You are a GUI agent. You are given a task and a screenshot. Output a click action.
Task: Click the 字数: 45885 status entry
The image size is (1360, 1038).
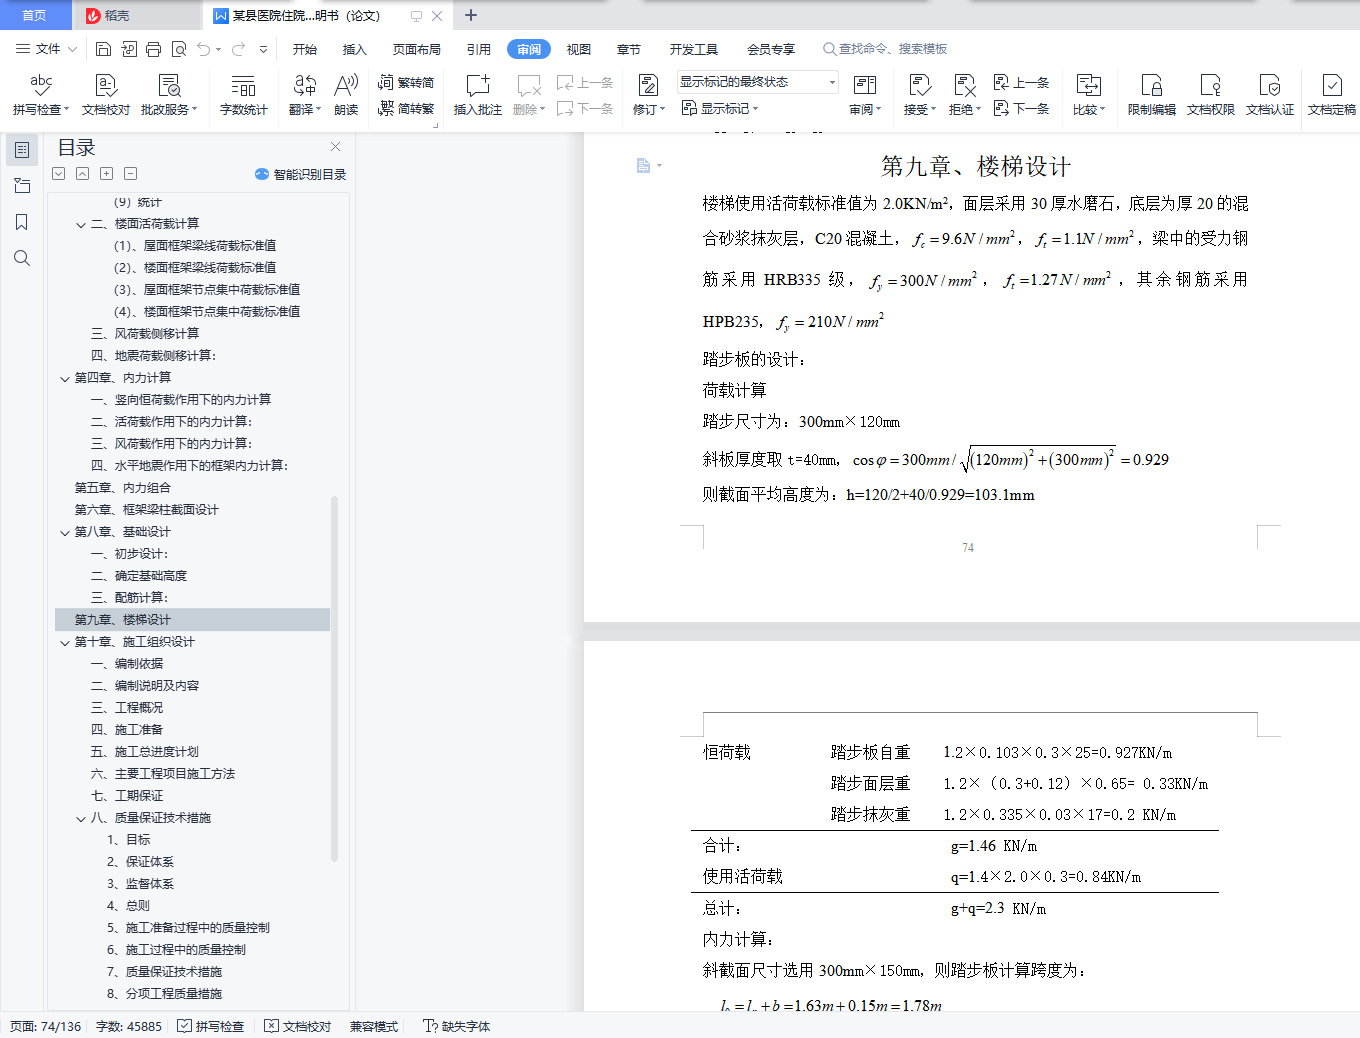[129, 1026]
